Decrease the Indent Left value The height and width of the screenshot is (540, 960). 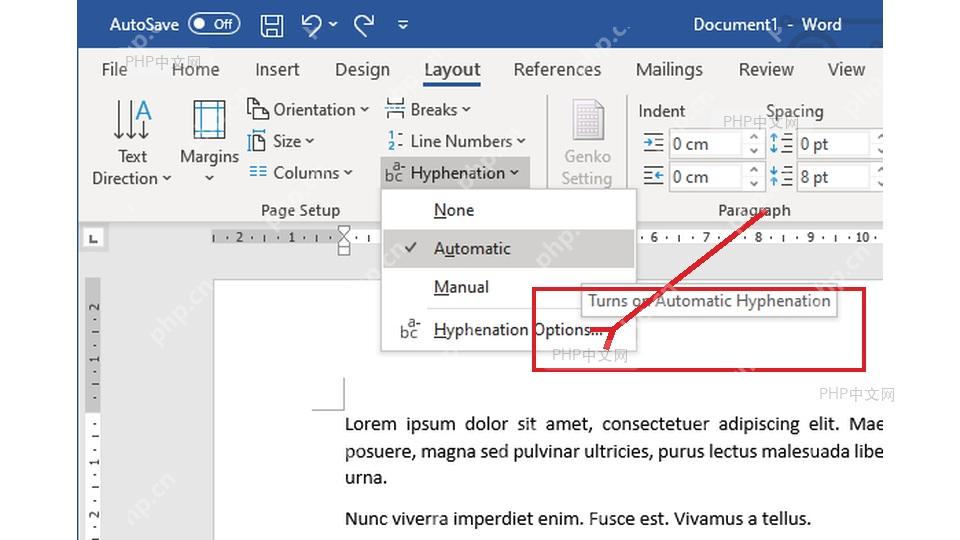754,151
